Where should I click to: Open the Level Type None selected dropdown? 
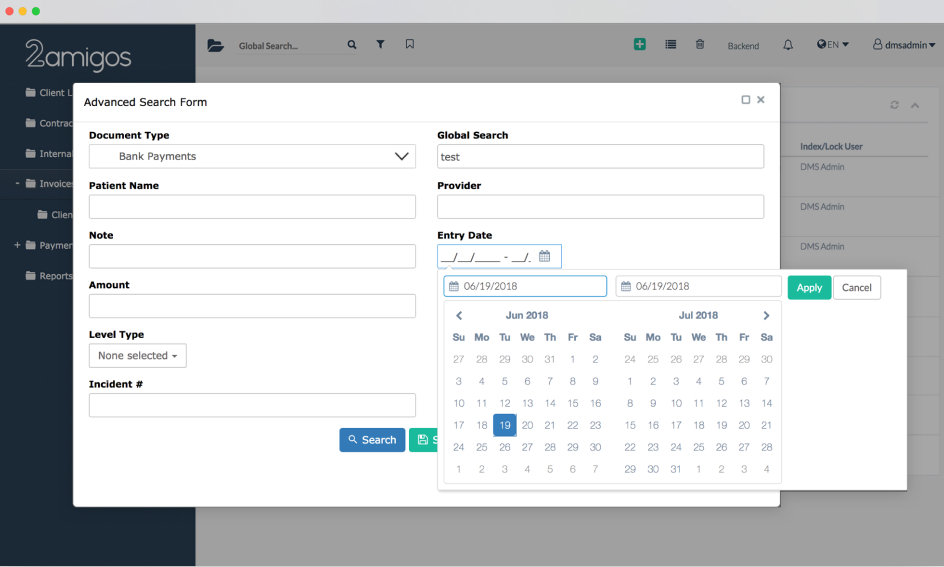point(138,356)
